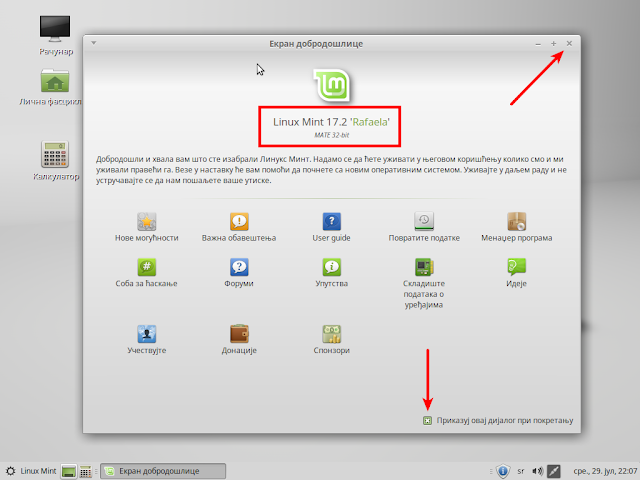Open Нове могућности (new features) icon
Image resolution: width=640 pixels, height=480 pixels.
pos(147,222)
